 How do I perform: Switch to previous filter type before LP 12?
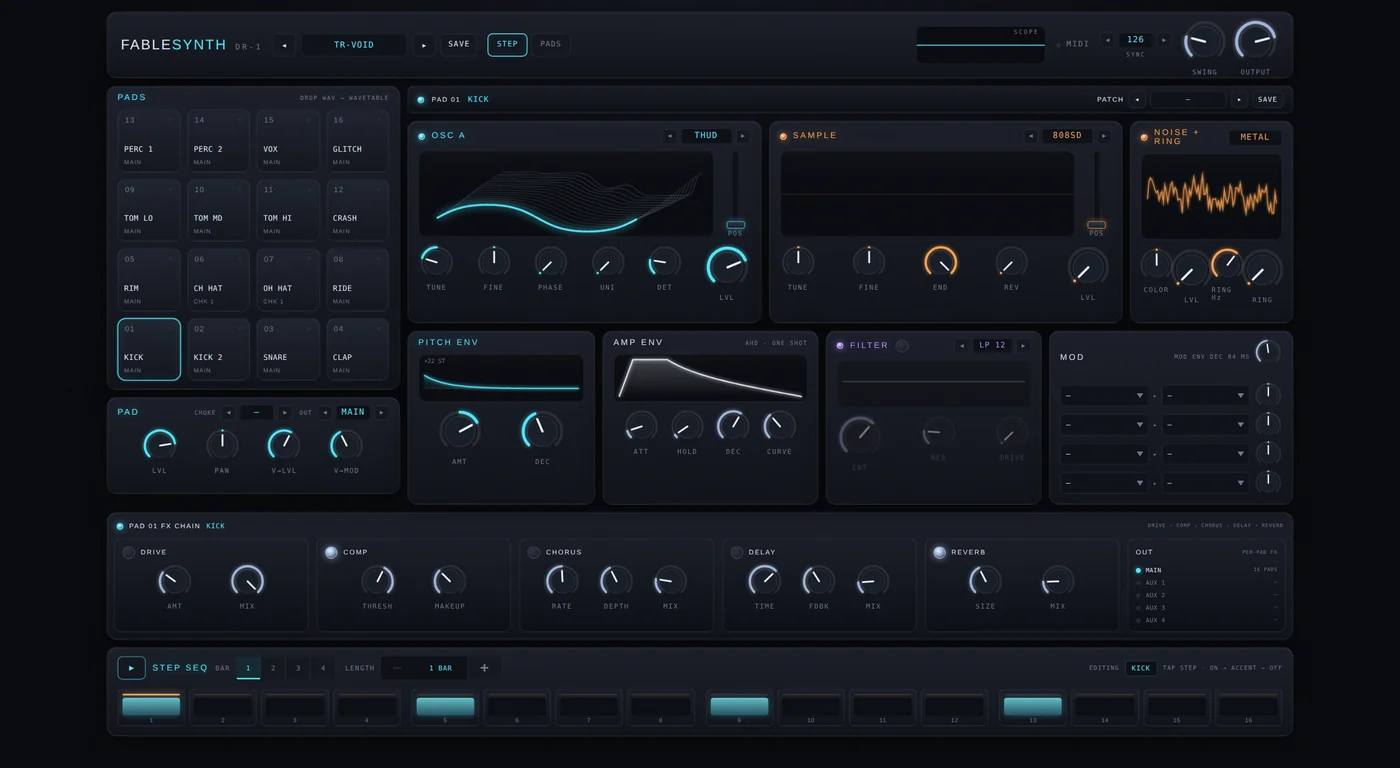coord(962,346)
